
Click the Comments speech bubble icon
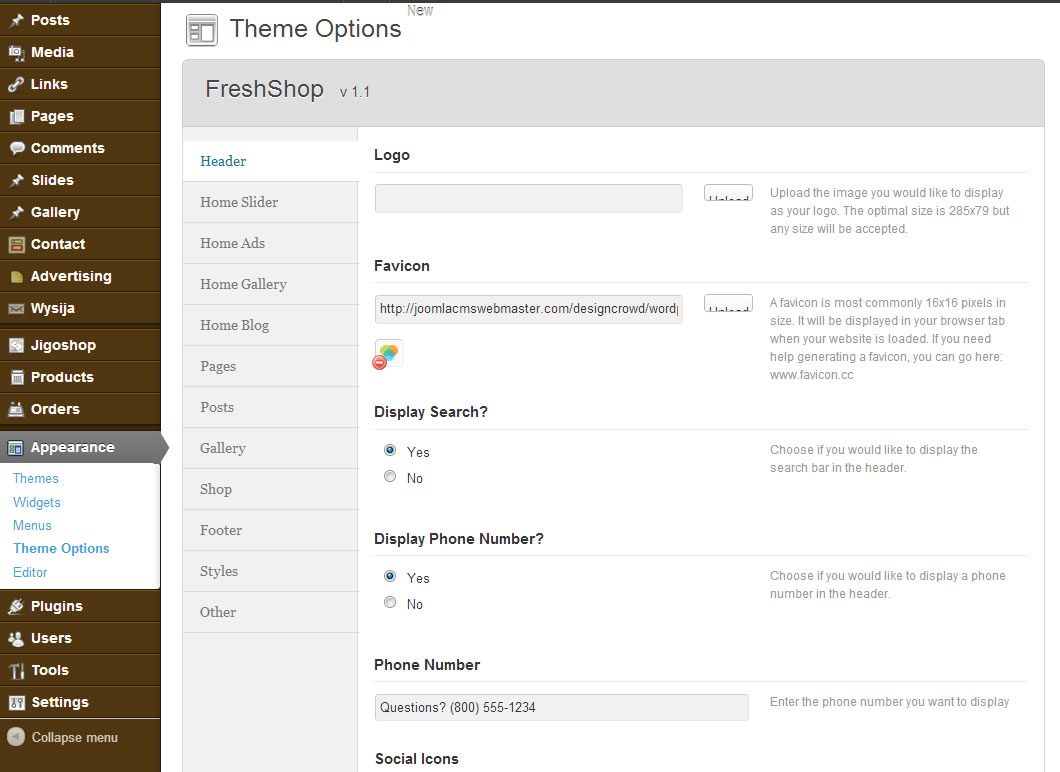tap(16, 148)
